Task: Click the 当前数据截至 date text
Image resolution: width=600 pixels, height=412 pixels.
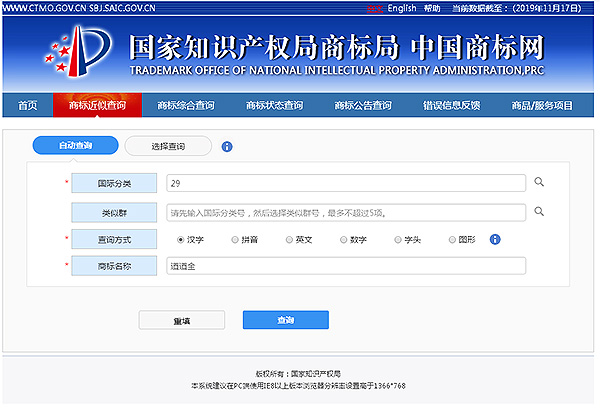Action: 517,8
